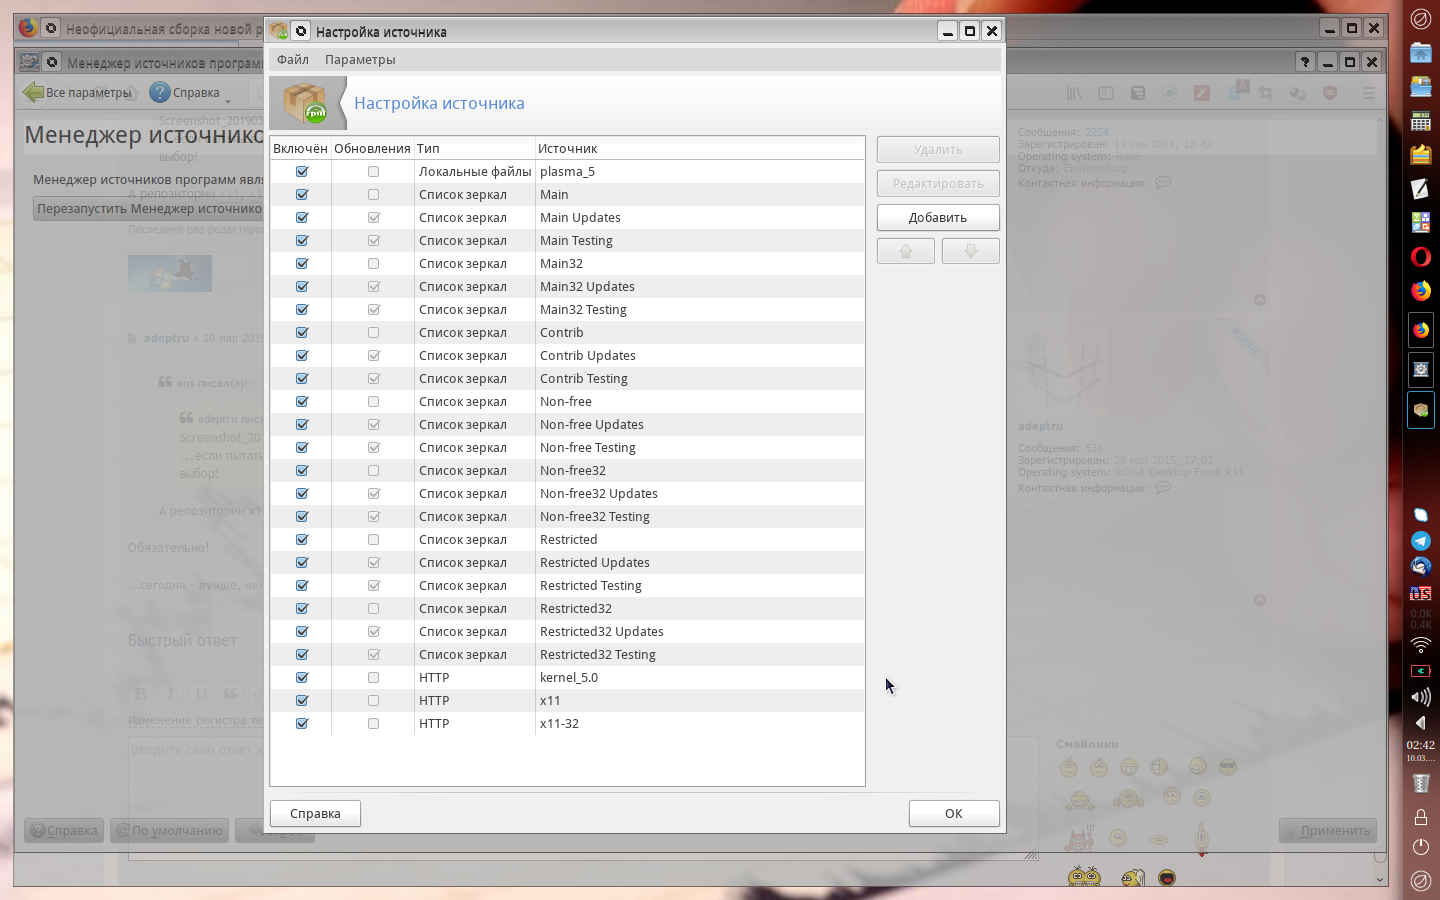Toggle the updates checkbox for Main32
This screenshot has height=900, width=1440.
(373, 264)
